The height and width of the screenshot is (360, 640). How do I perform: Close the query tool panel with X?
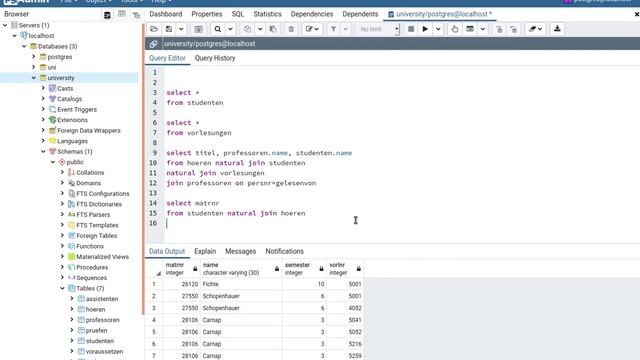click(x=636, y=14)
